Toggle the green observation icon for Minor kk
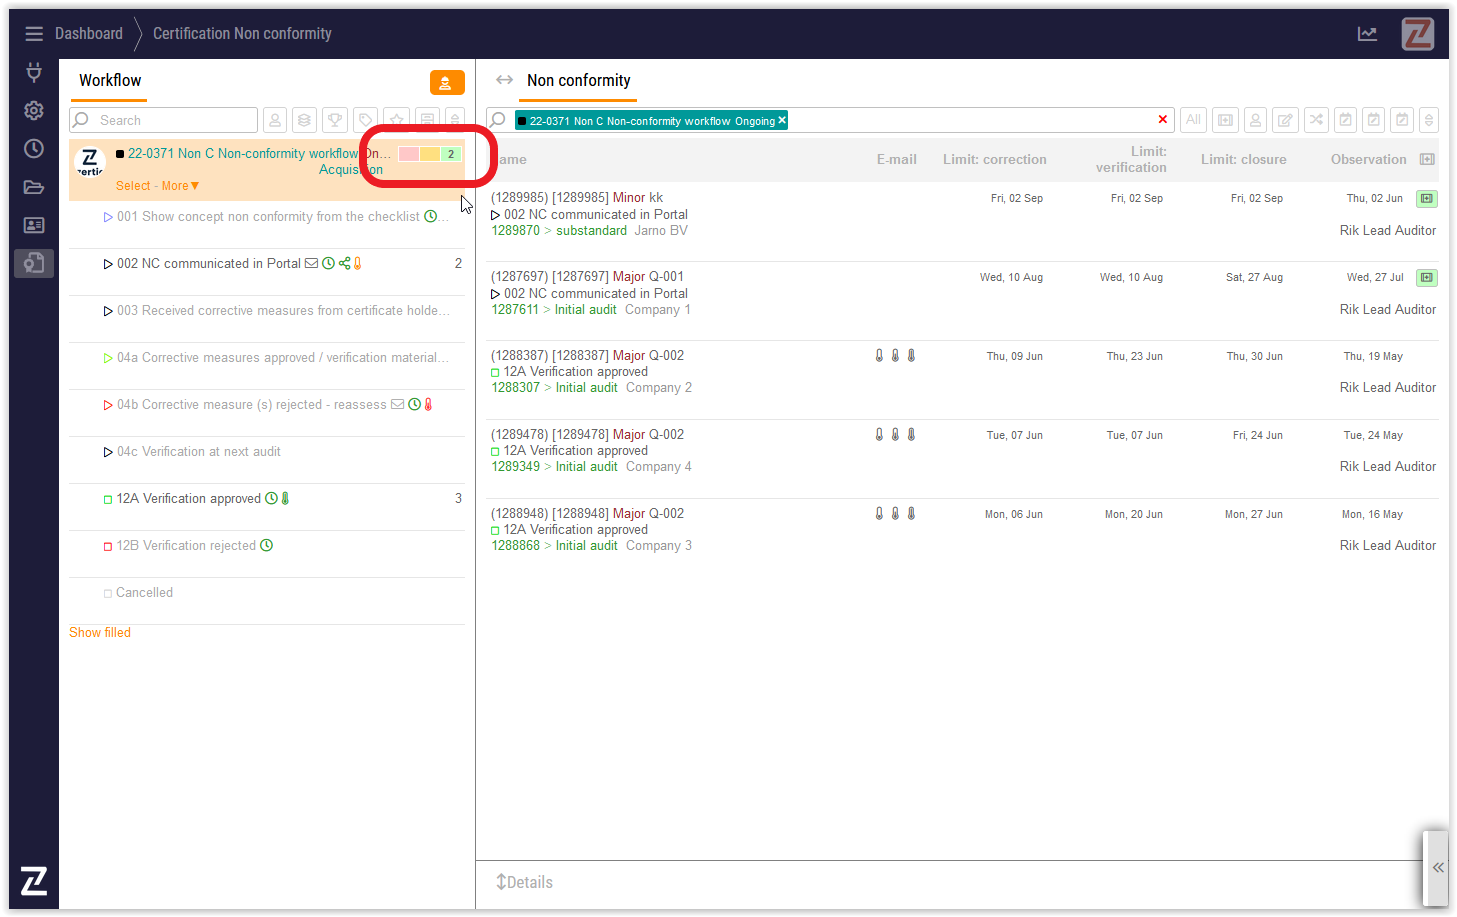Image resolution: width=1457 pixels, height=917 pixels. pyautogui.click(x=1427, y=199)
